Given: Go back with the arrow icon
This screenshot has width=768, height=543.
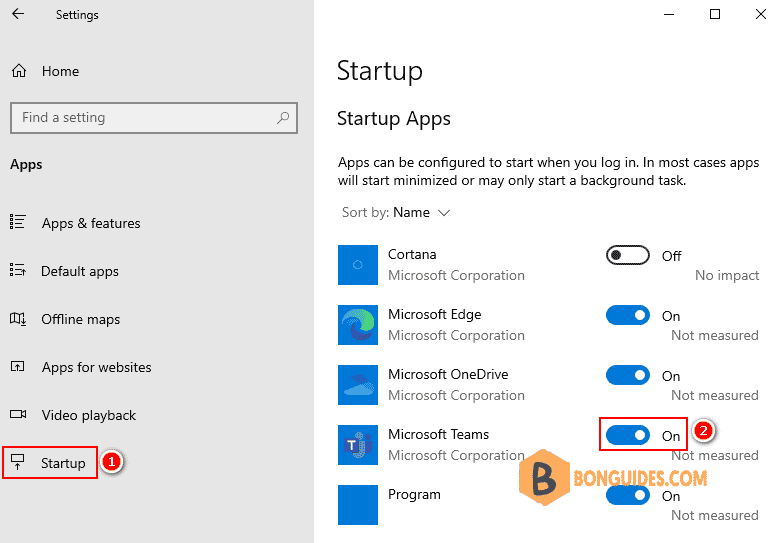Looking at the screenshot, I should point(18,14).
